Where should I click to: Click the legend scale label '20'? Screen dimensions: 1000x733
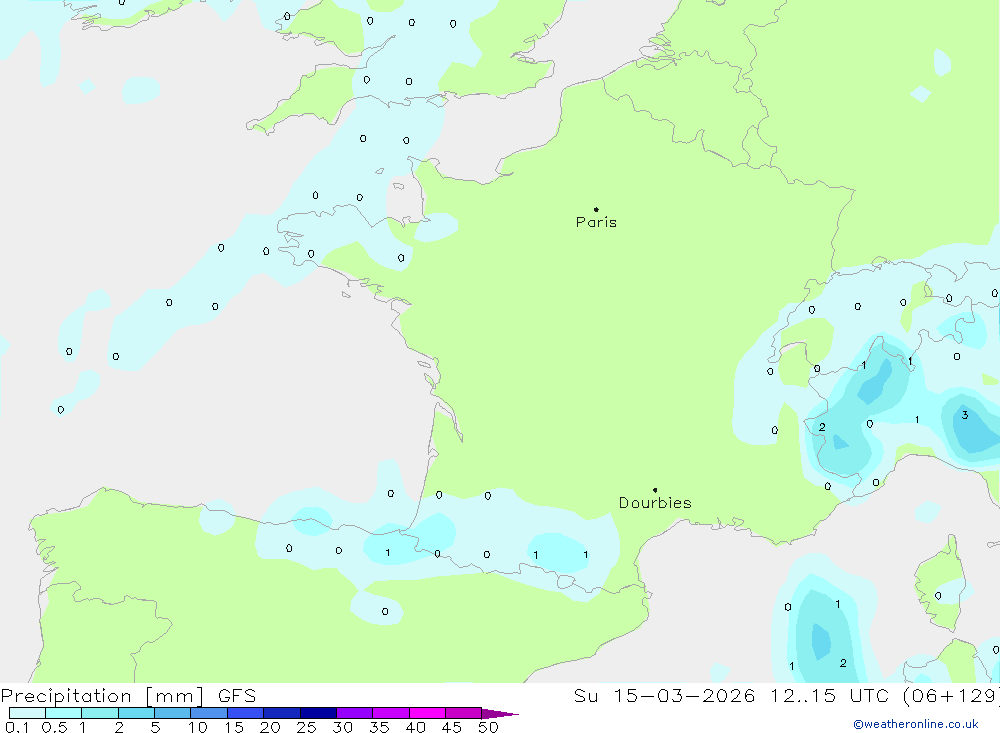point(270,727)
